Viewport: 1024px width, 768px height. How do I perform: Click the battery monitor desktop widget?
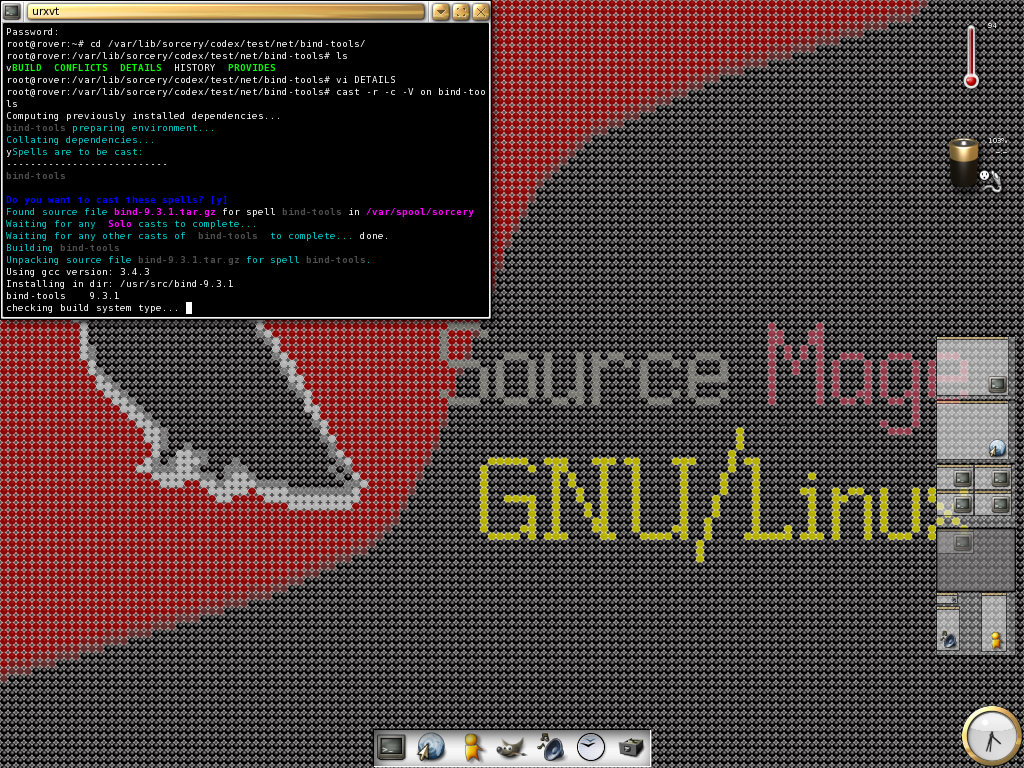965,164
